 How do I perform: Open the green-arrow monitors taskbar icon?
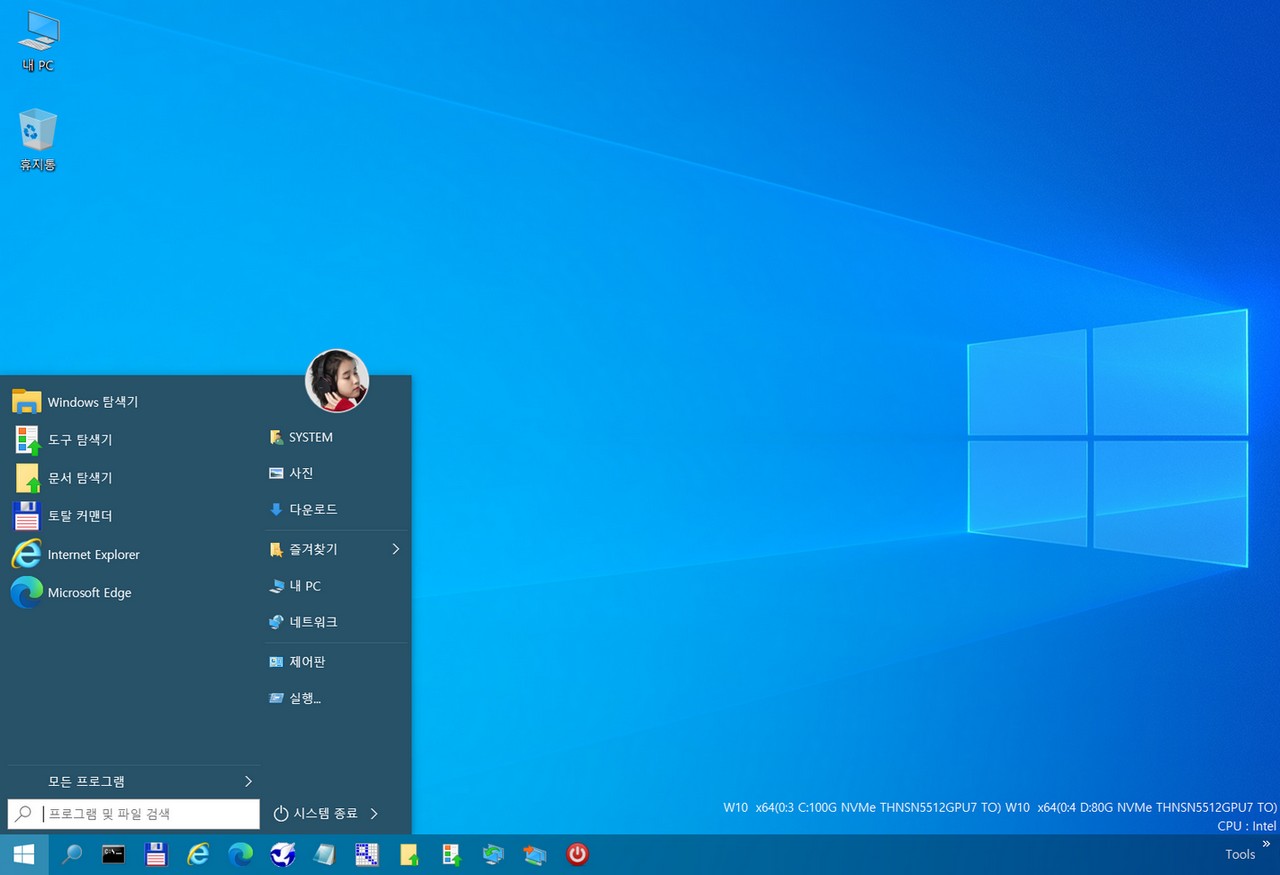click(493, 854)
